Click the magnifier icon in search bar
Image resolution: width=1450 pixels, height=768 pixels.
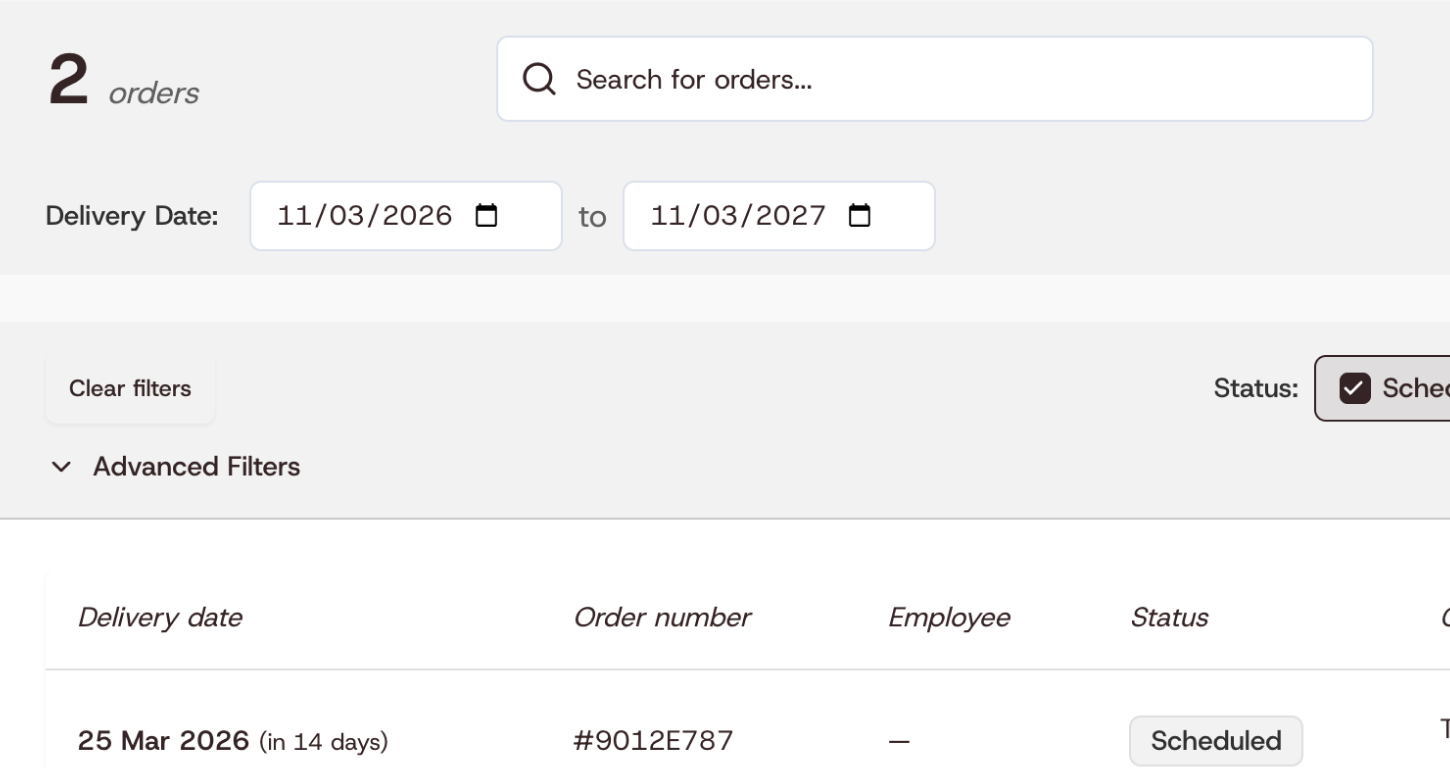pyautogui.click(x=539, y=79)
